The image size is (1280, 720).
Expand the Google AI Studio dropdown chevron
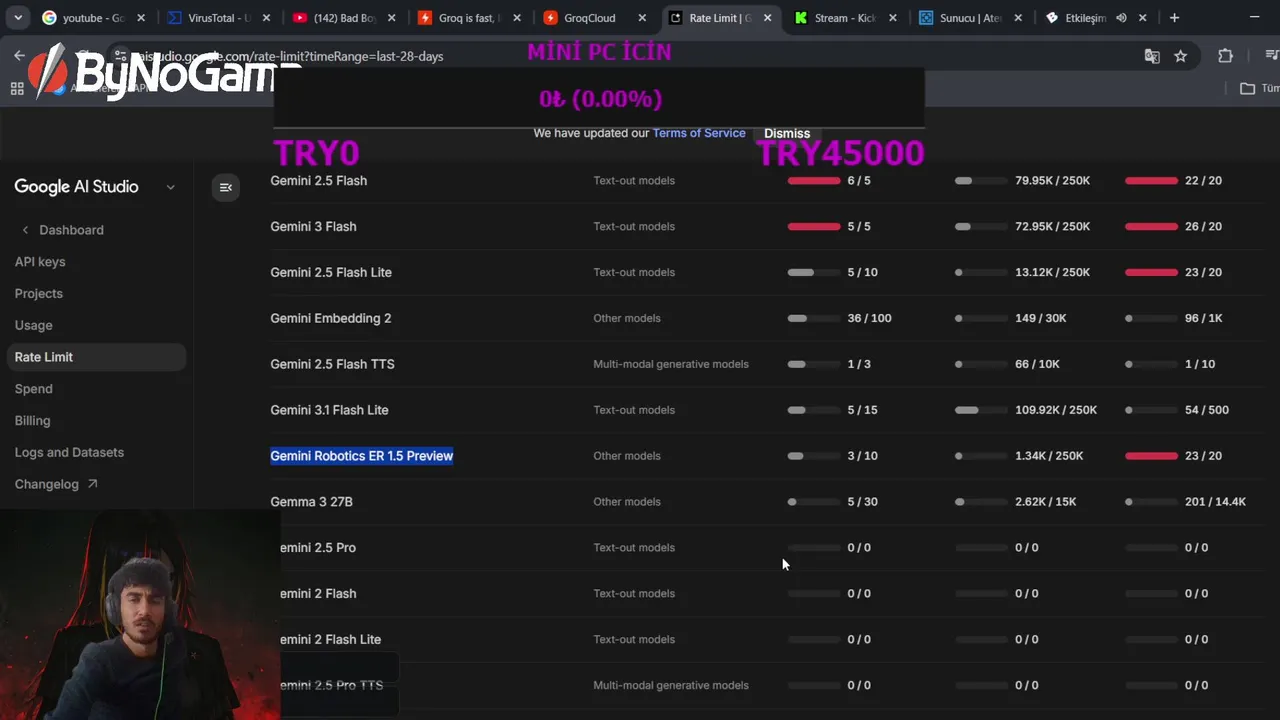pyautogui.click(x=170, y=187)
